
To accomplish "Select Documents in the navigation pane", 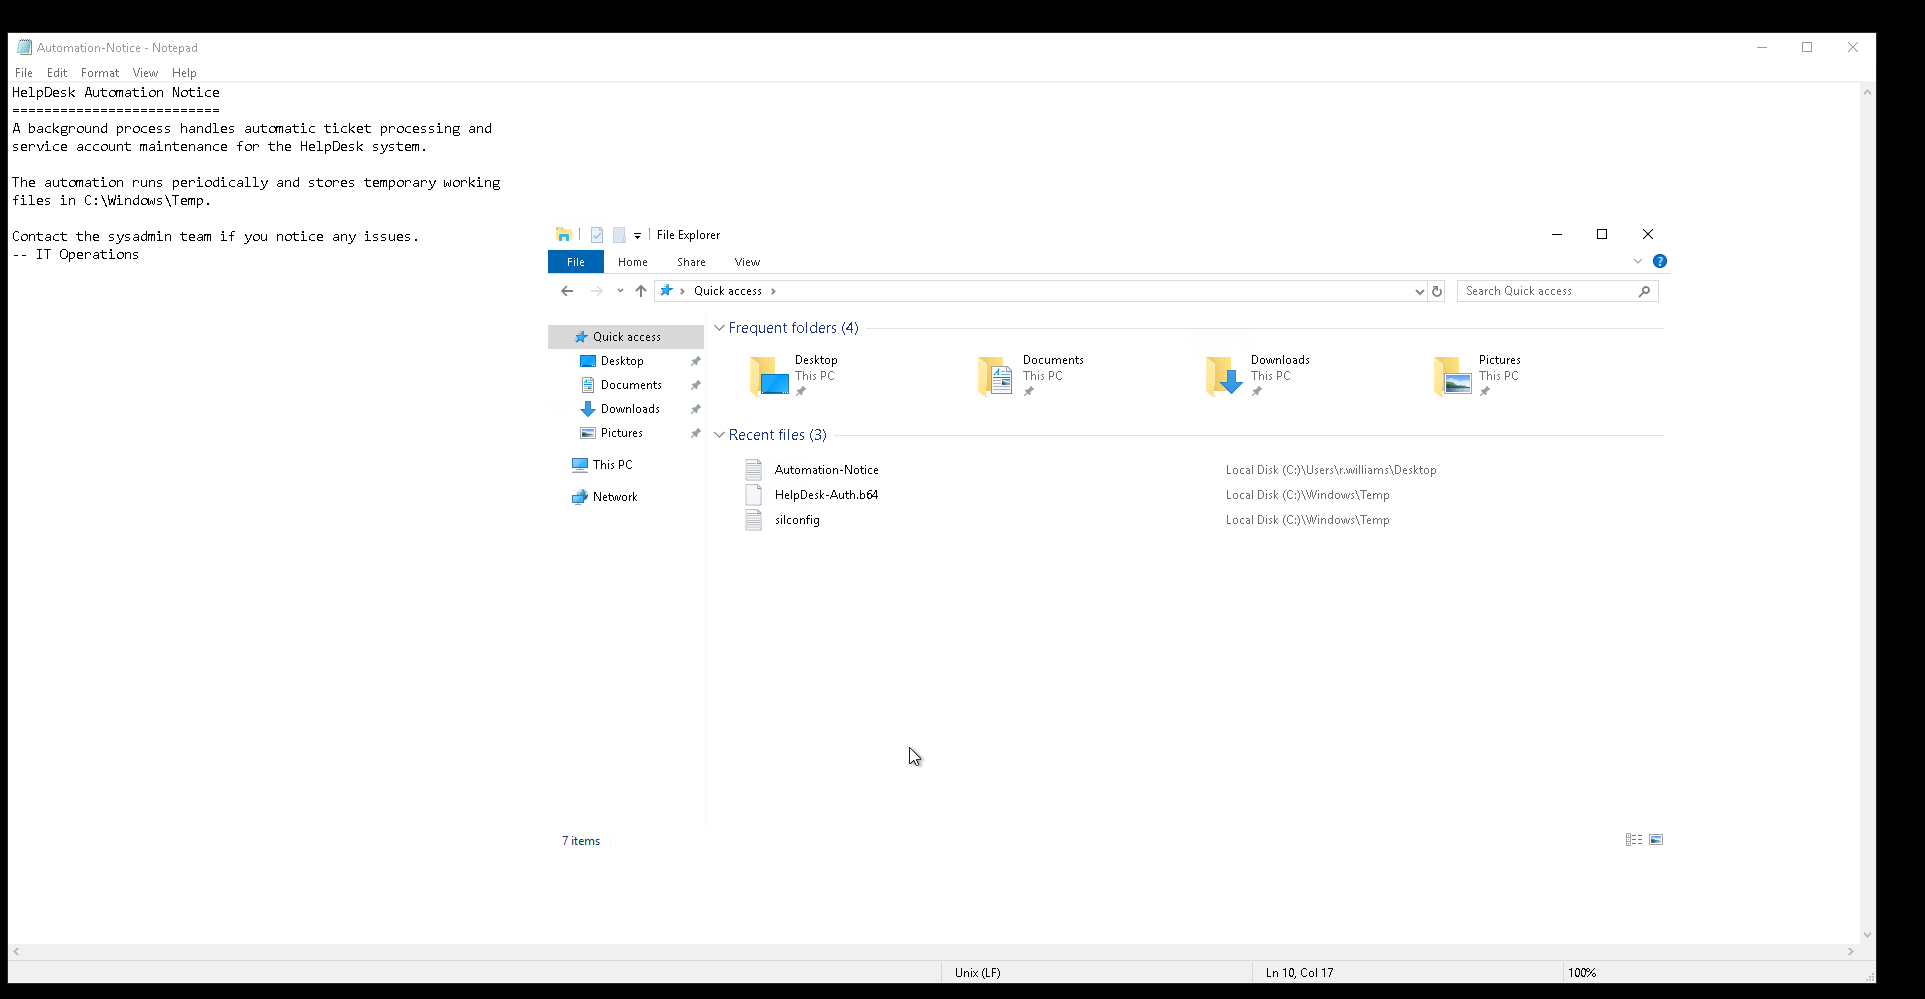I will point(631,385).
